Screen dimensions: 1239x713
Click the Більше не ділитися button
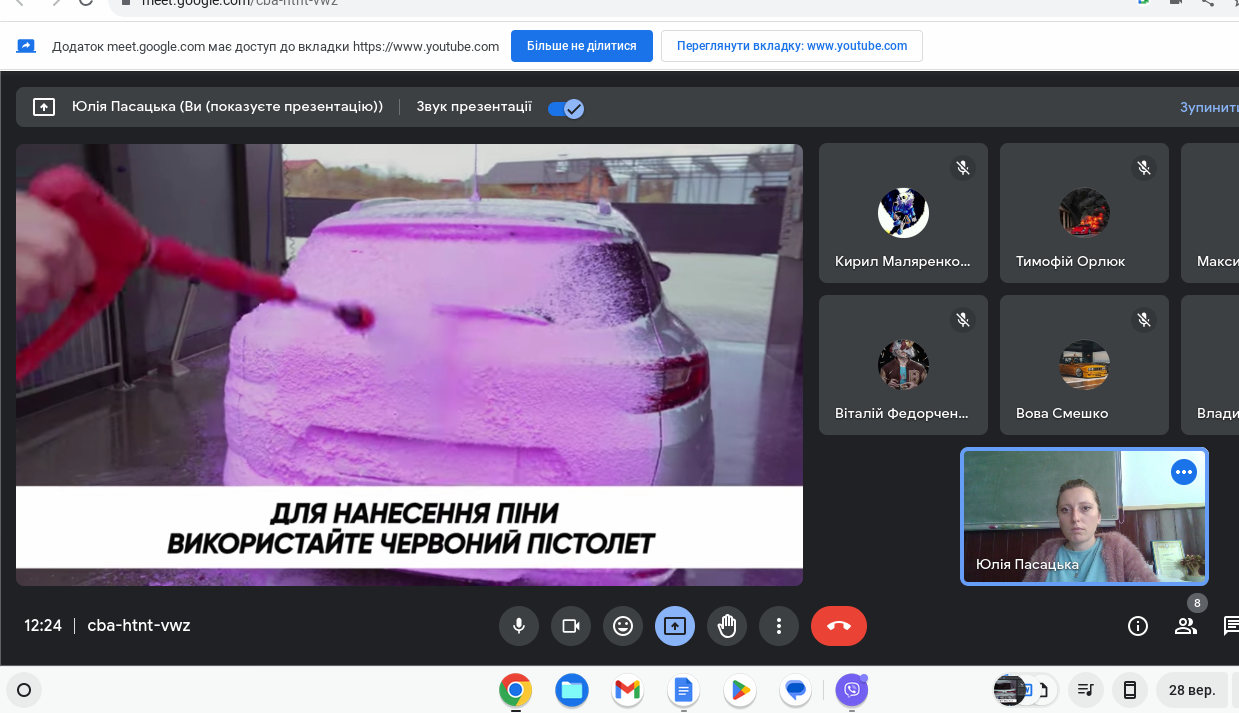(582, 46)
